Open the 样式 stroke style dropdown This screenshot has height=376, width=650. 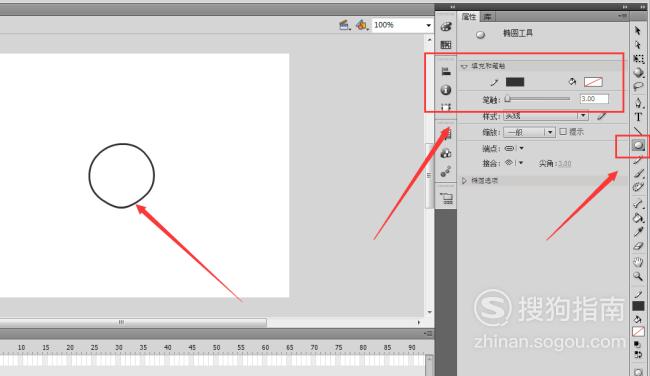[x=546, y=116]
